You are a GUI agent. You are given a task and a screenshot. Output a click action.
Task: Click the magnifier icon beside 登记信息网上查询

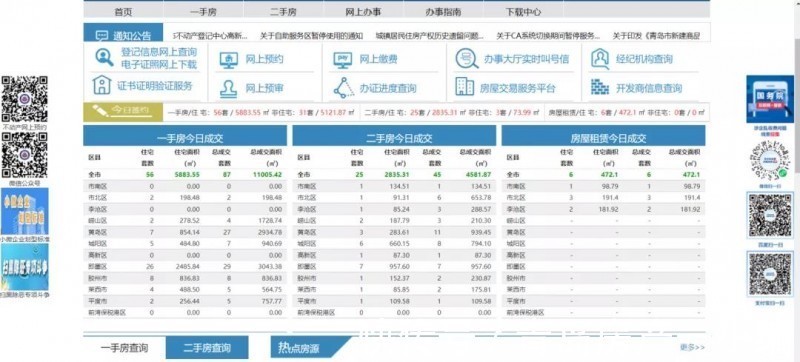[104, 57]
